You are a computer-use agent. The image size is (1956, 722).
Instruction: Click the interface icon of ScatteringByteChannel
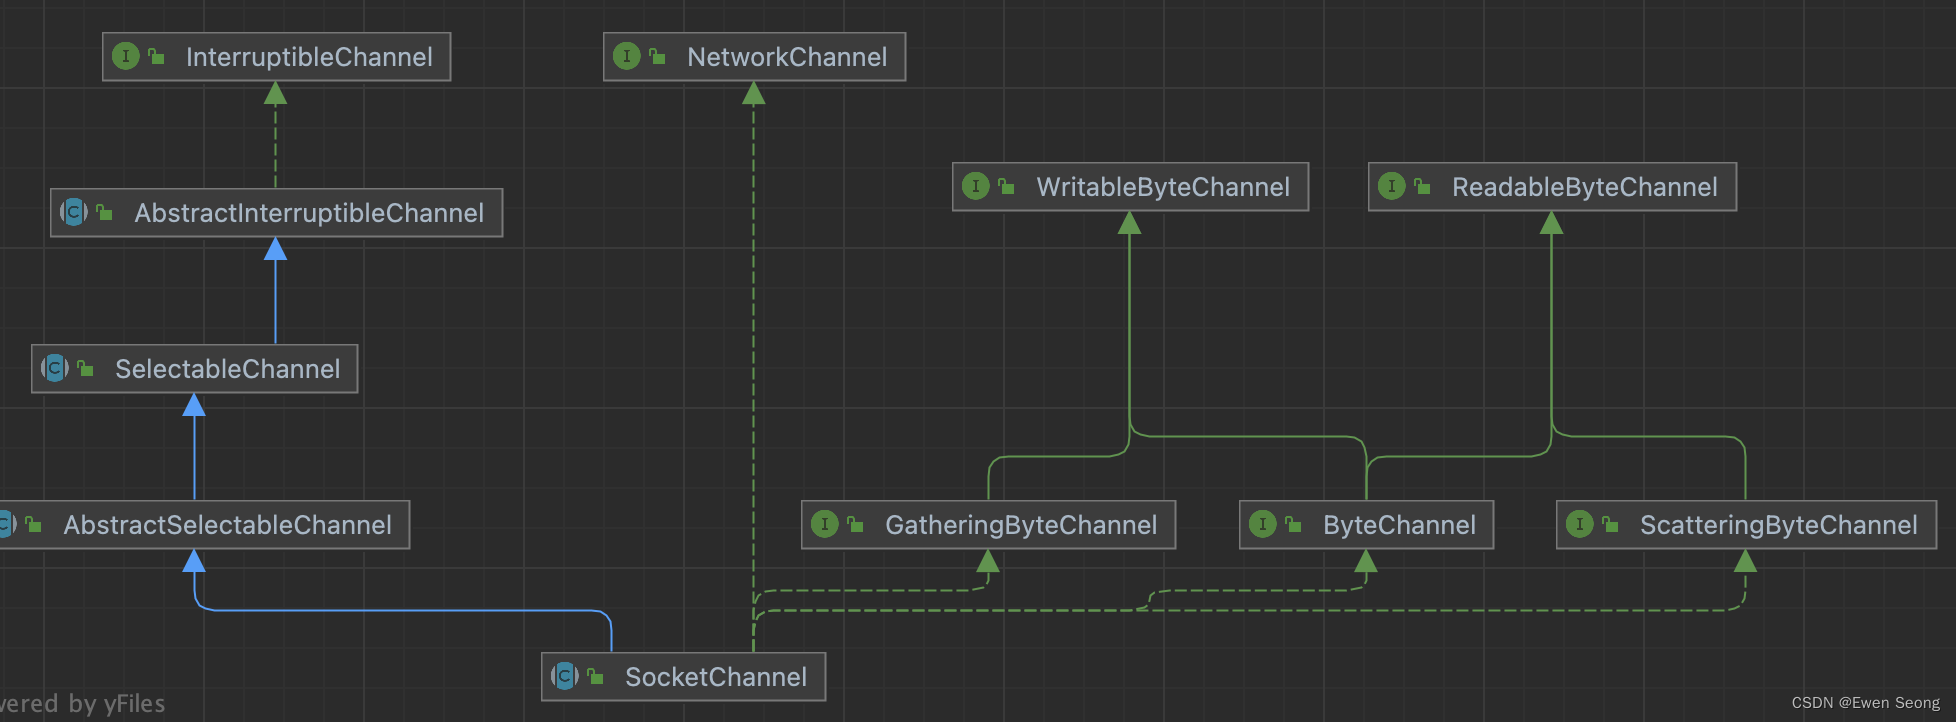point(1580,524)
